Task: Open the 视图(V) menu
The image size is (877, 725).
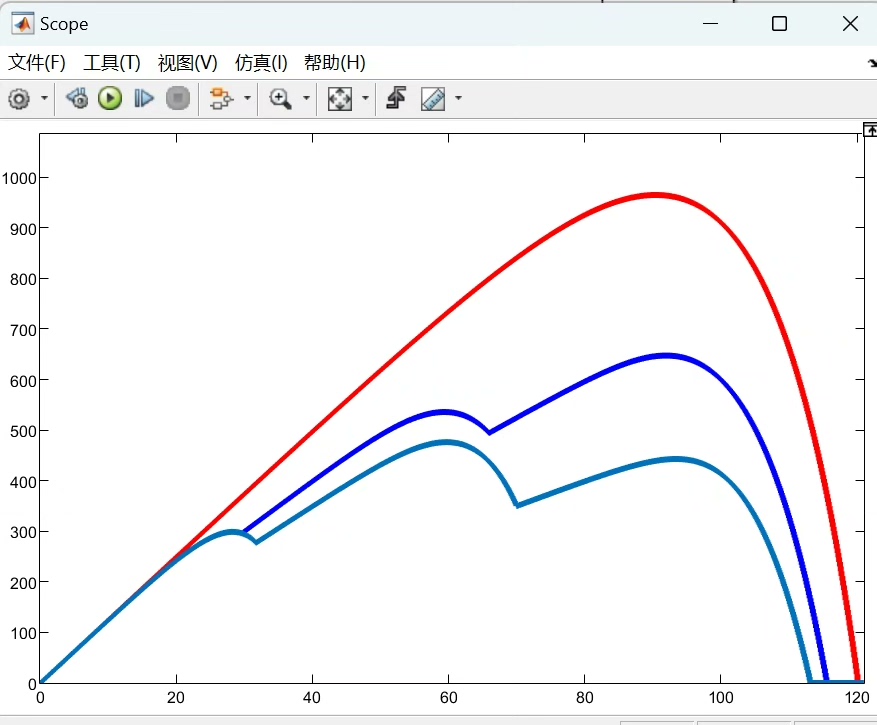Action: pyautogui.click(x=187, y=63)
